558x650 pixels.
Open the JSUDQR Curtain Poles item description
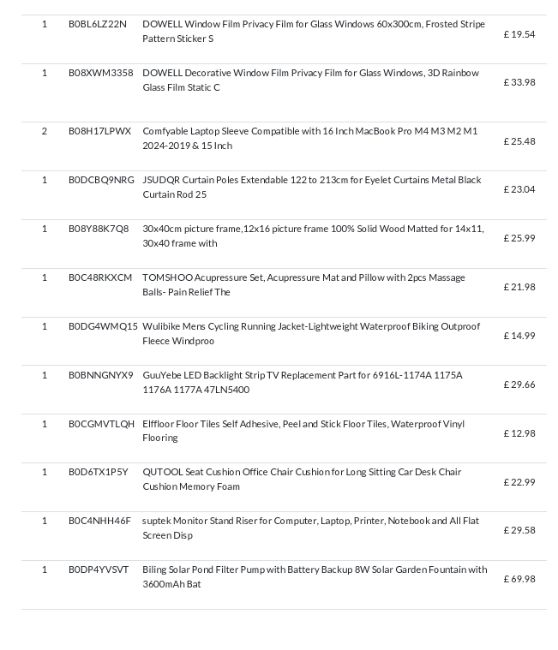coord(312,187)
